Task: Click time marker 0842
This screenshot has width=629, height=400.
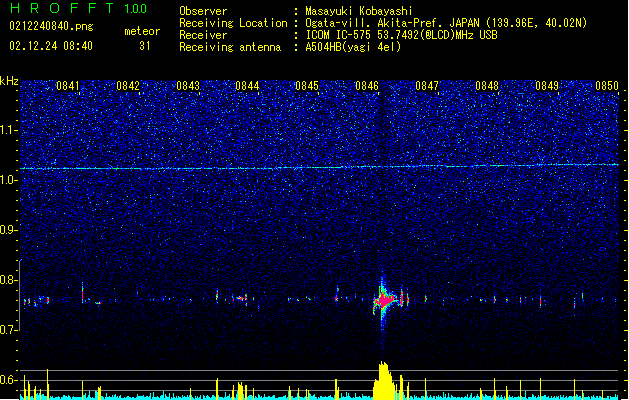Action: 128,86
